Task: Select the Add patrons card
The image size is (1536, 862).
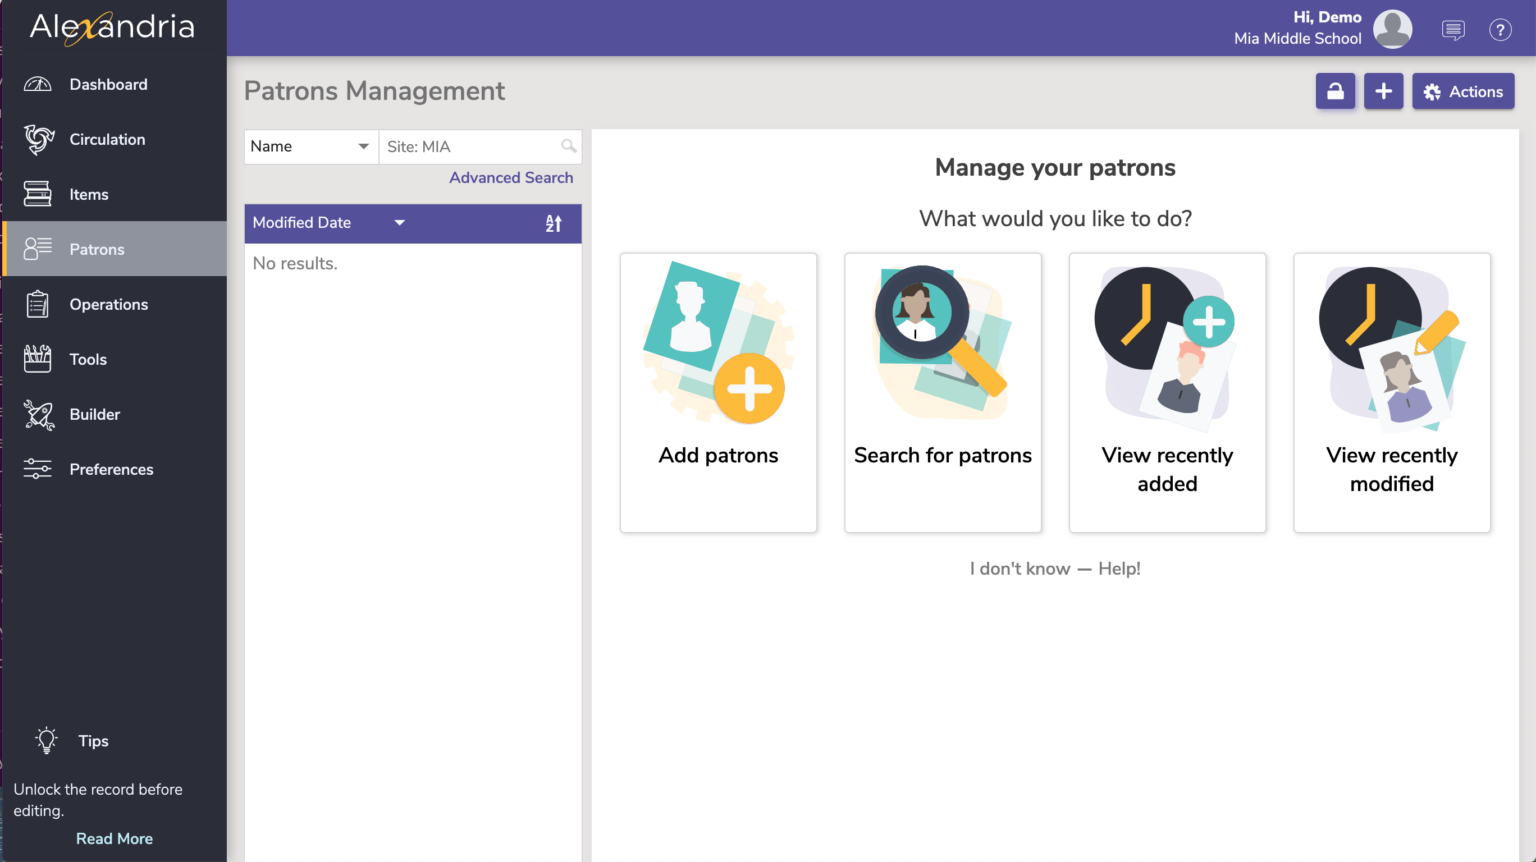Action: click(x=718, y=392)
